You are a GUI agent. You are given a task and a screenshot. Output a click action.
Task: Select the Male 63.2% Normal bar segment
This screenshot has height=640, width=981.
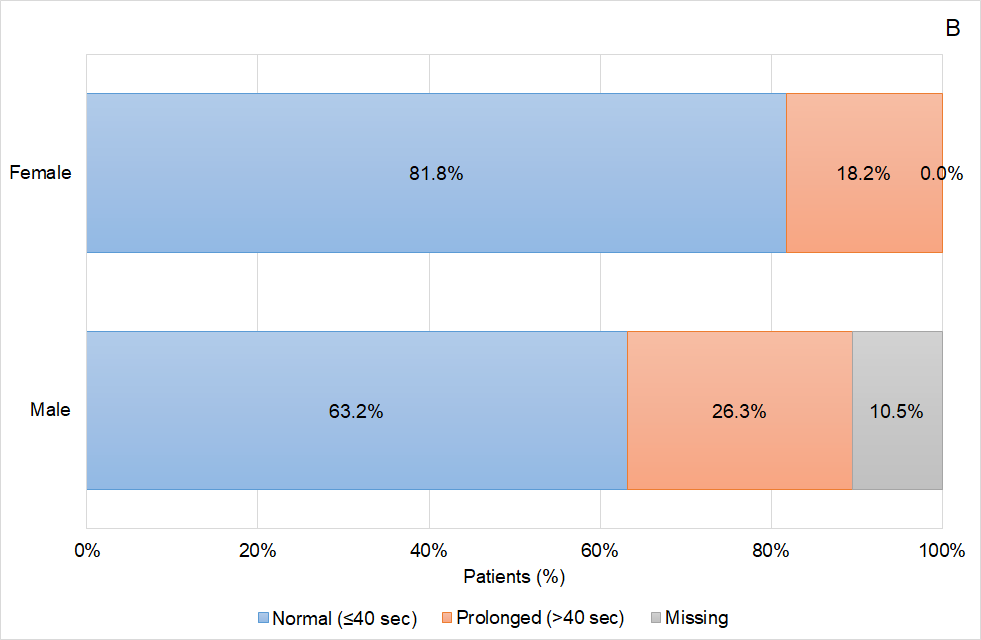[356, 411]
